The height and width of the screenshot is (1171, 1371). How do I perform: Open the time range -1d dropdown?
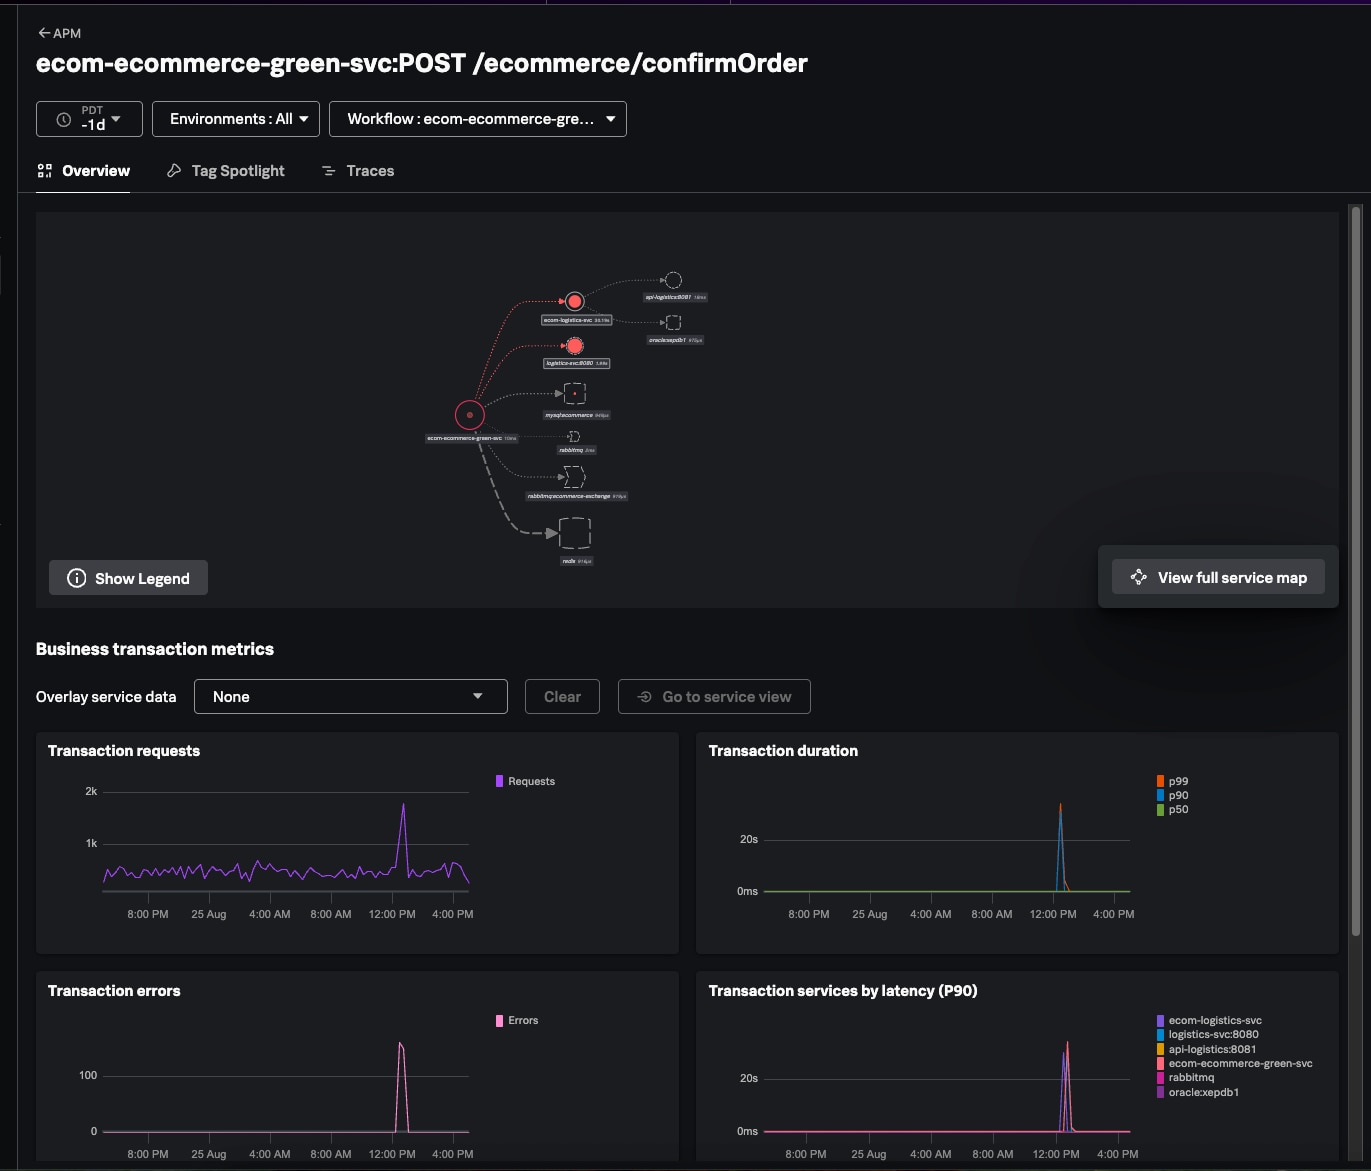pyautogui.click(x=89, y=119)
